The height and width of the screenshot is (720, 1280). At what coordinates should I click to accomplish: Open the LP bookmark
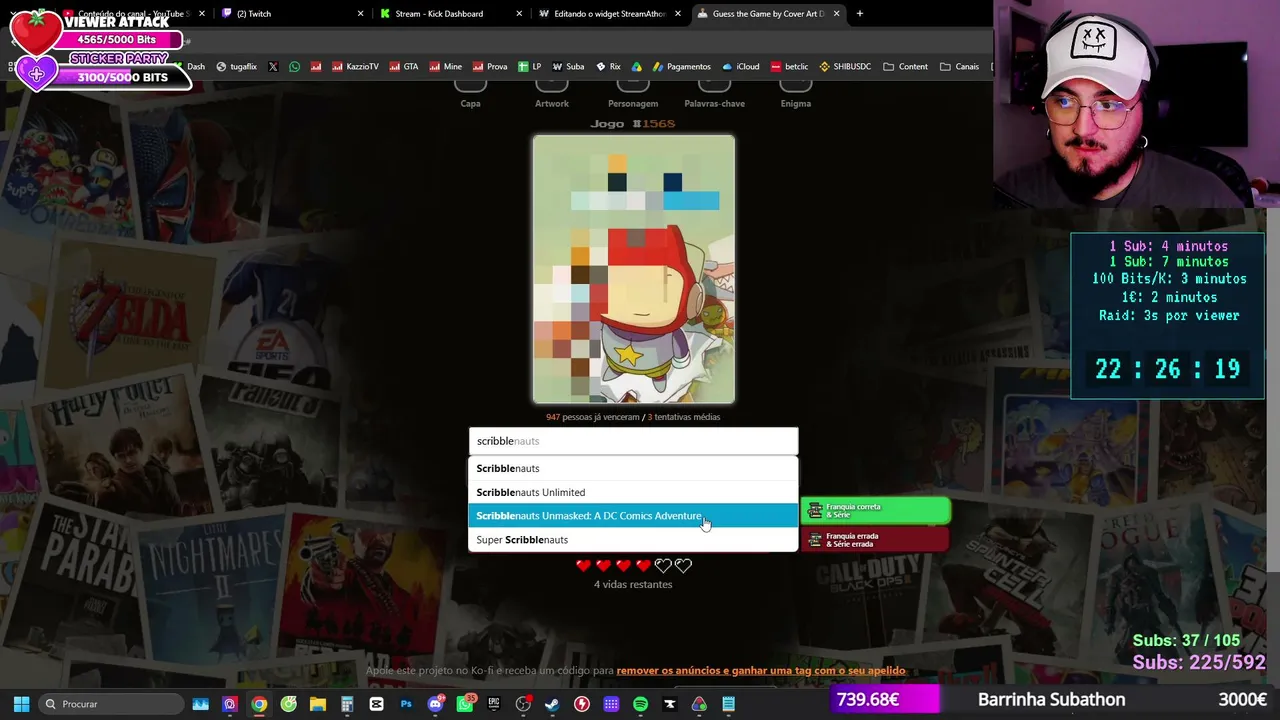[530, 67]
